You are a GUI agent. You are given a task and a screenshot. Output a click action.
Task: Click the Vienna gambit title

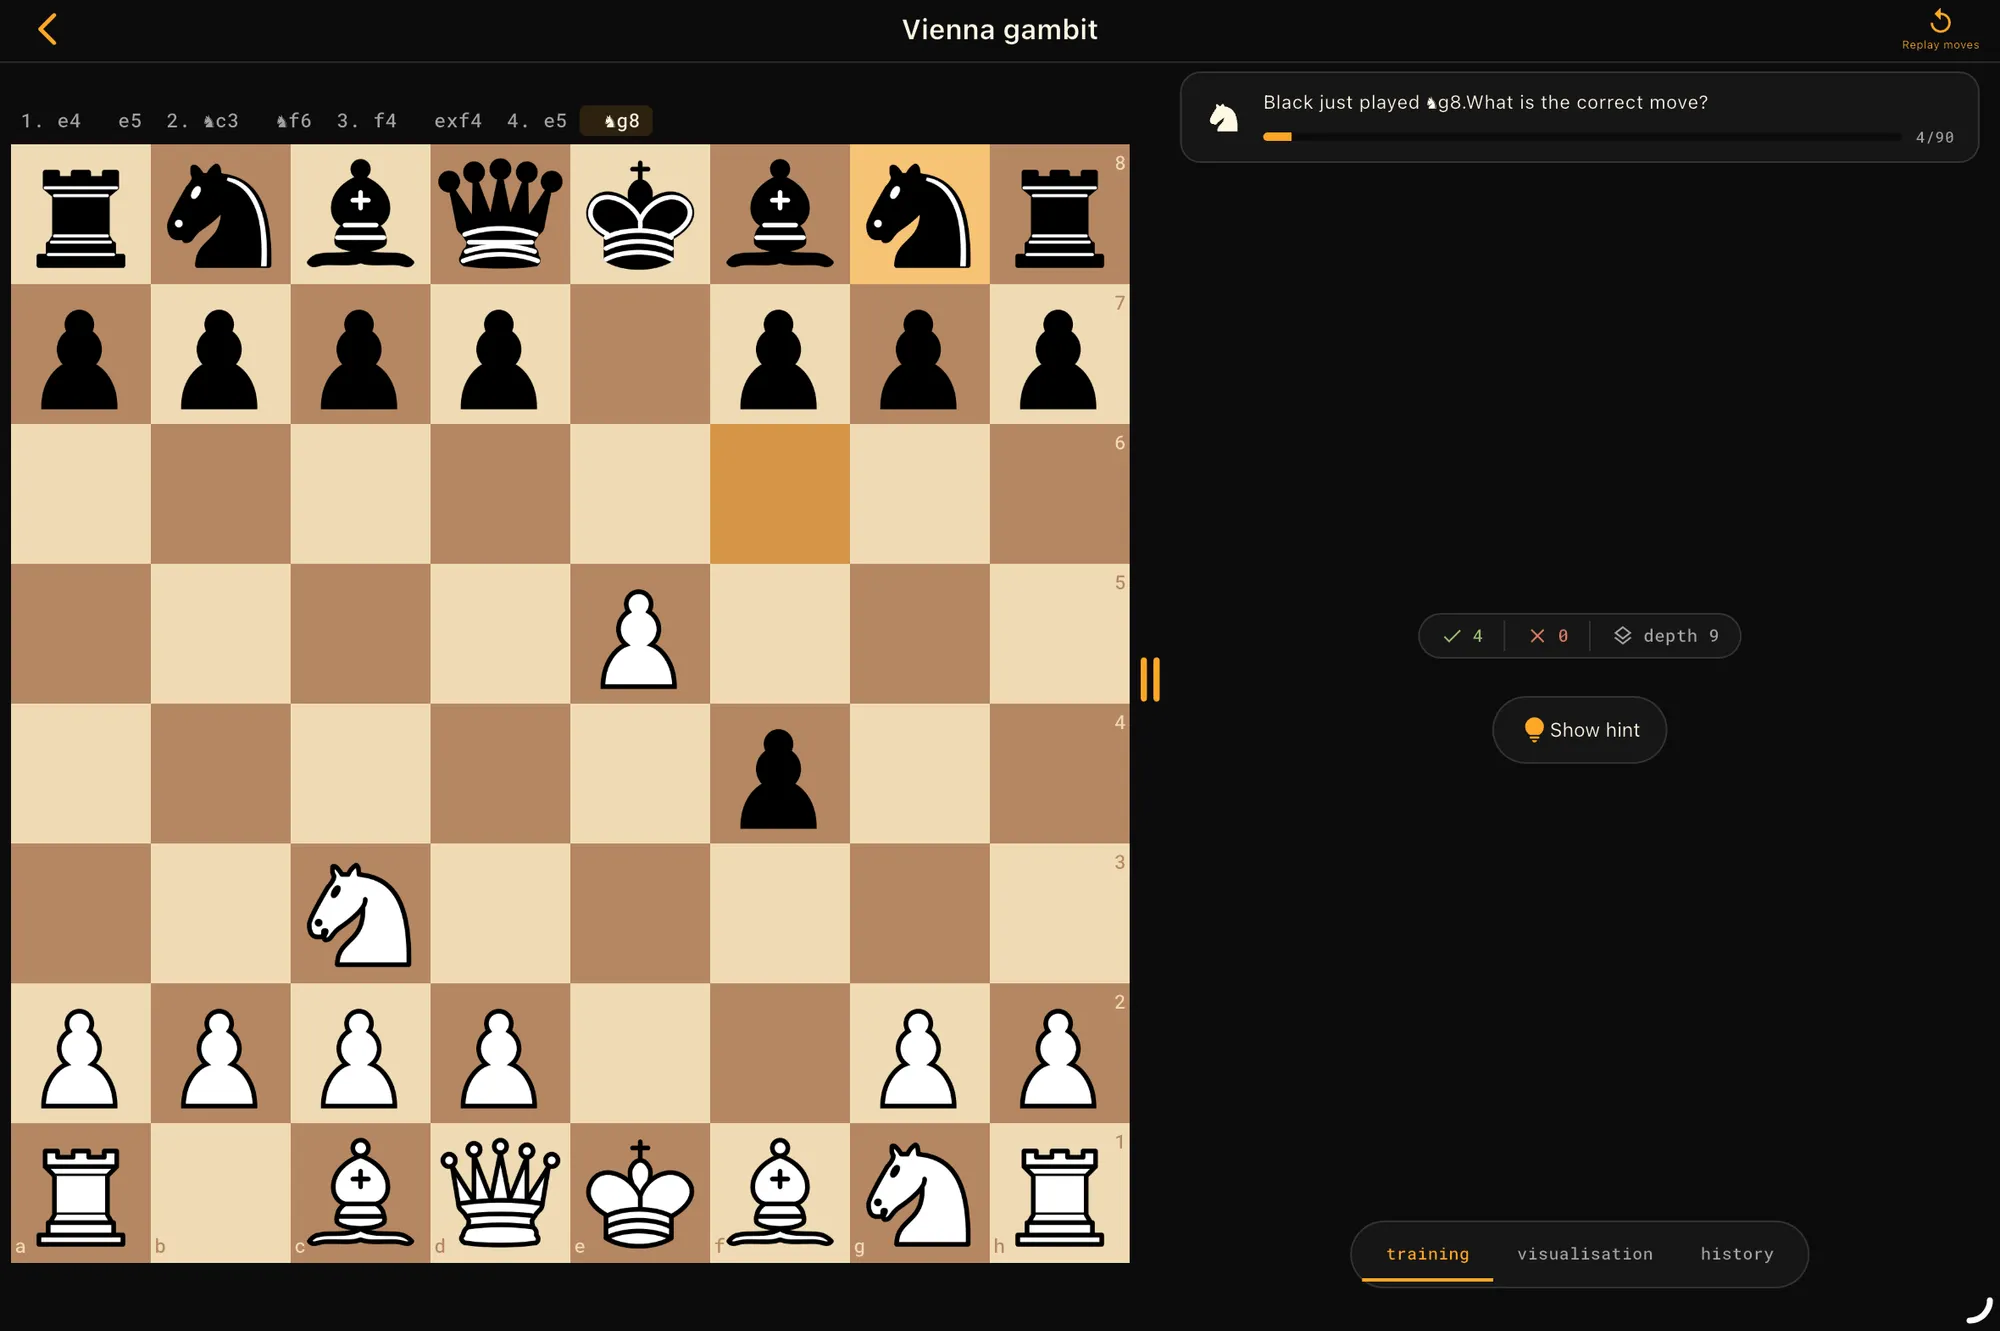pos(999,30)
